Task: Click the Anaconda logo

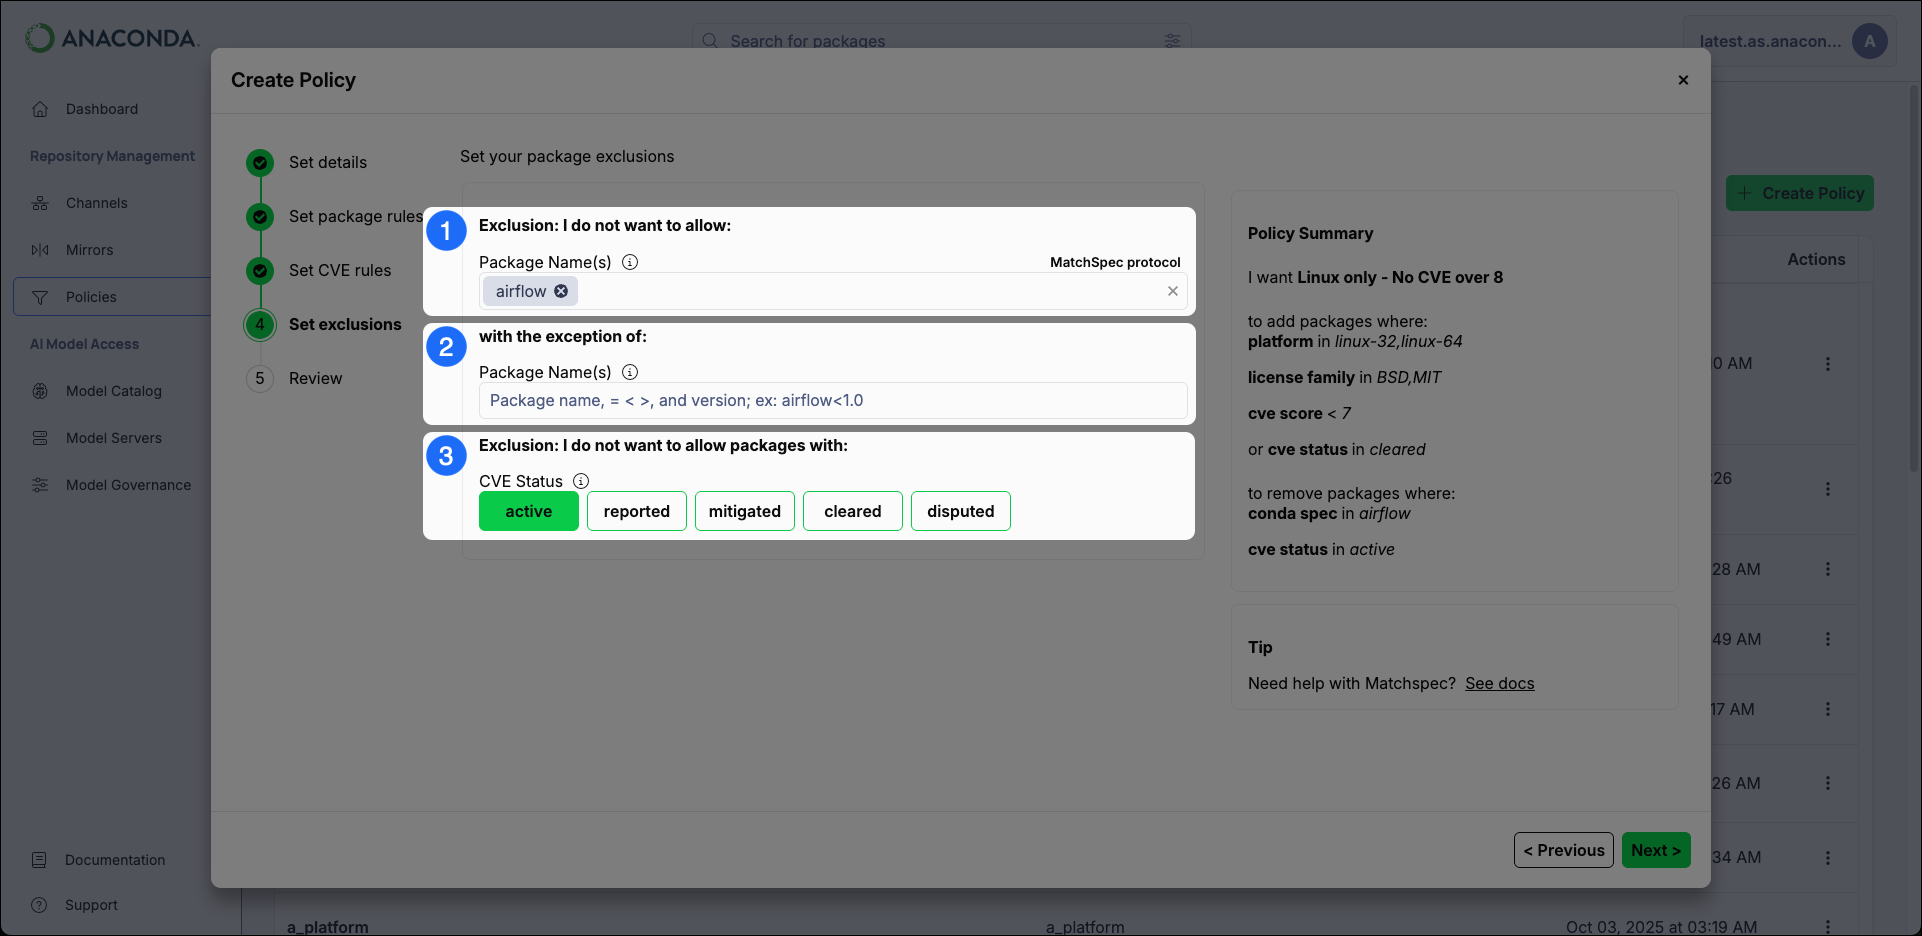Action: [112, 38]
